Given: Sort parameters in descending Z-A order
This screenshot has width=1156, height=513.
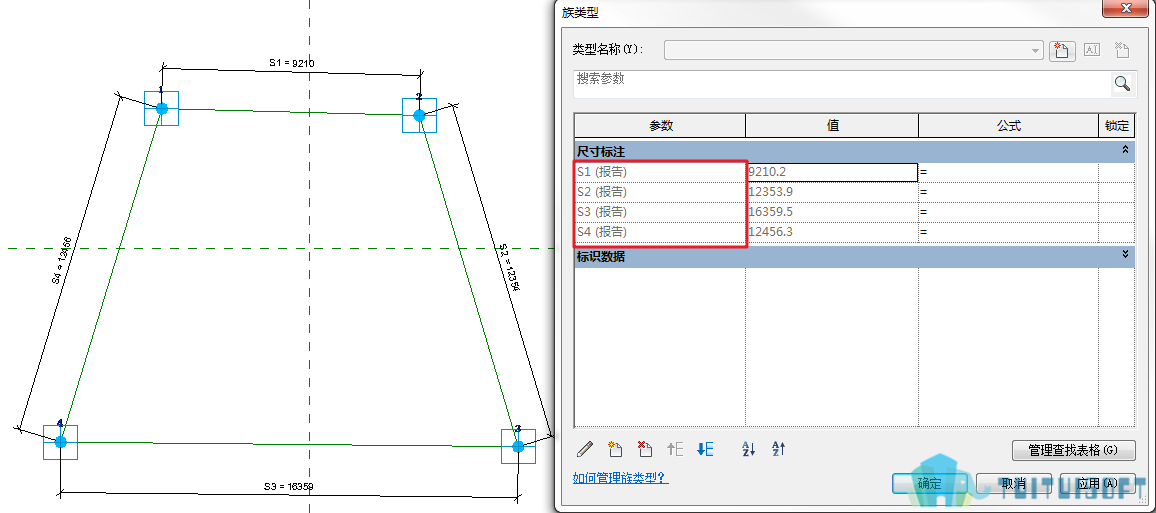Looking at the screenshot, I should click(x=779, y=448).
